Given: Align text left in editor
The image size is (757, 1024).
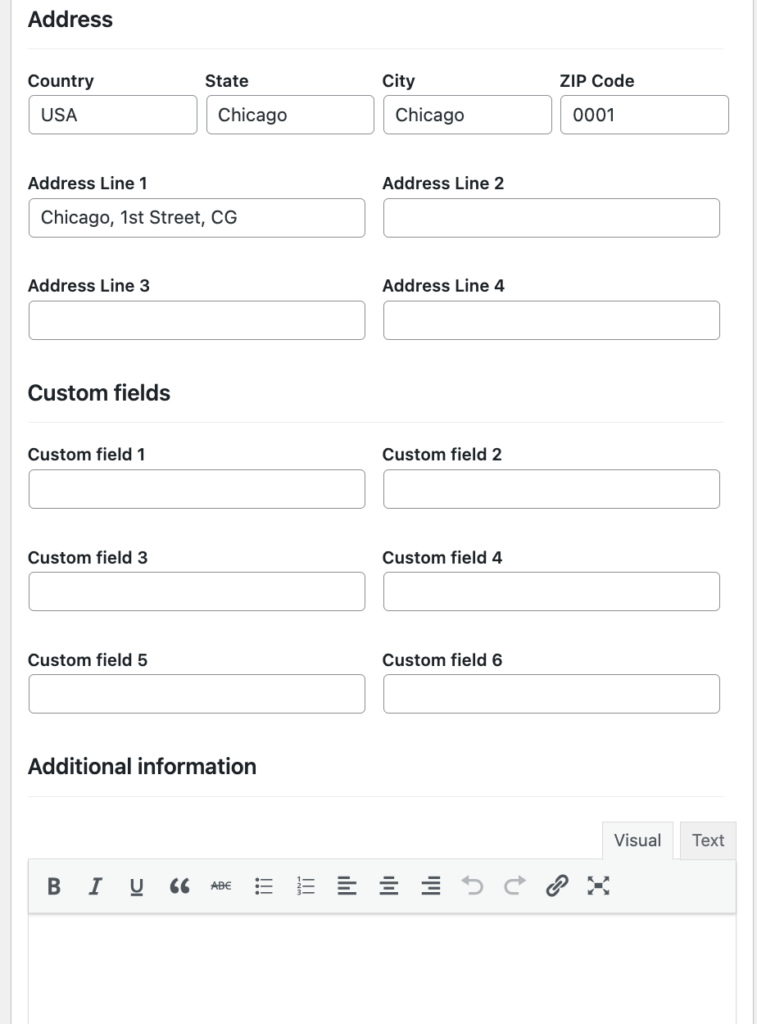Looking at the screenshot, I should click(x=347, y=886).
